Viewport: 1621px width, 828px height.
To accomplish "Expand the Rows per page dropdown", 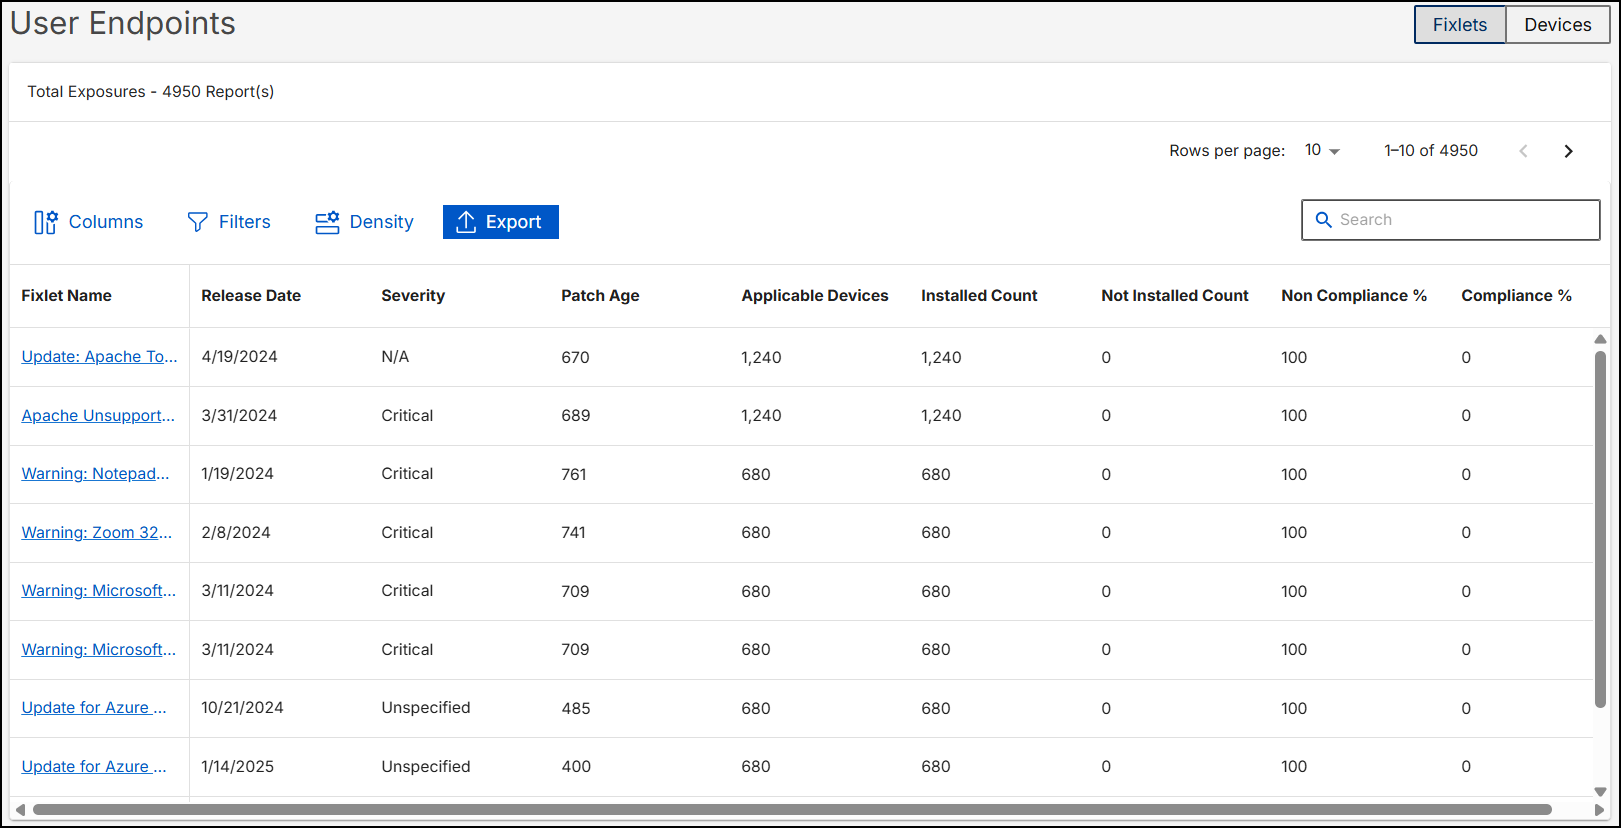I will 1322,150.
